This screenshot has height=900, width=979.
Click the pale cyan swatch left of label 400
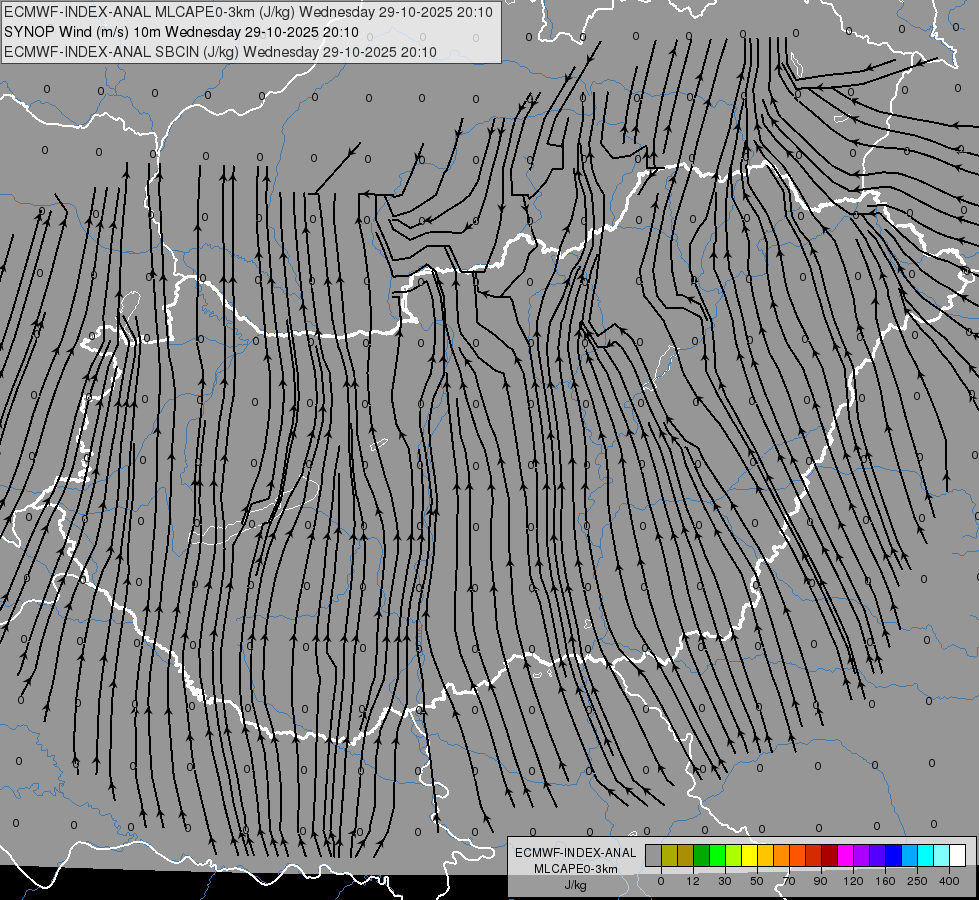[x=942, y=855]
